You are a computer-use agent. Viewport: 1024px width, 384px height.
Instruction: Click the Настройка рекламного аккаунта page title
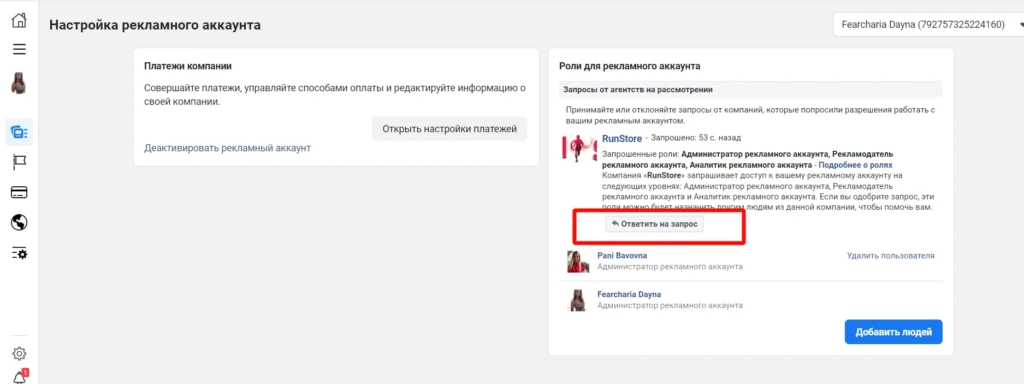(x=155, y=25)
